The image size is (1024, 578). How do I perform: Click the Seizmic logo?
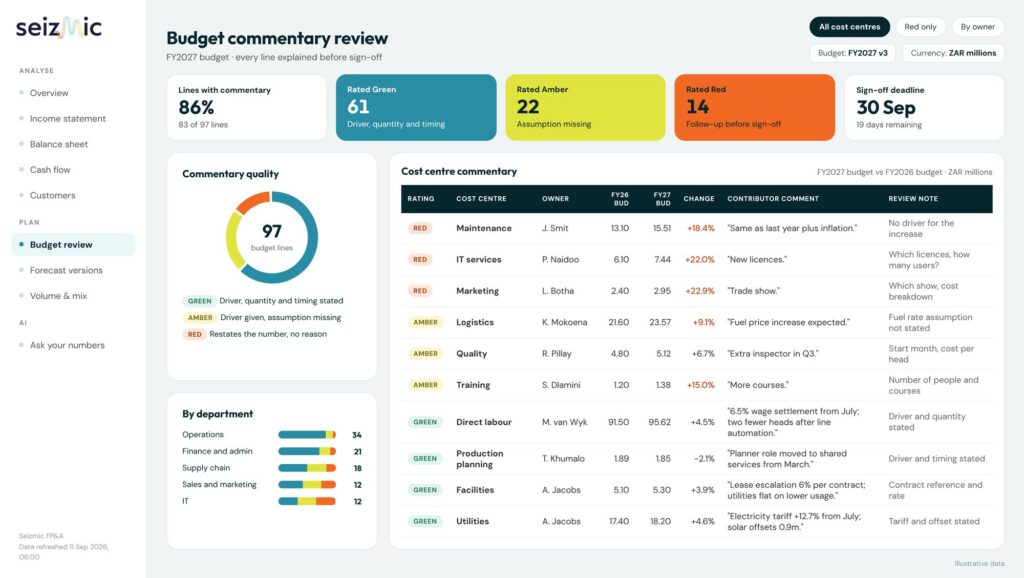coord(59,27)
